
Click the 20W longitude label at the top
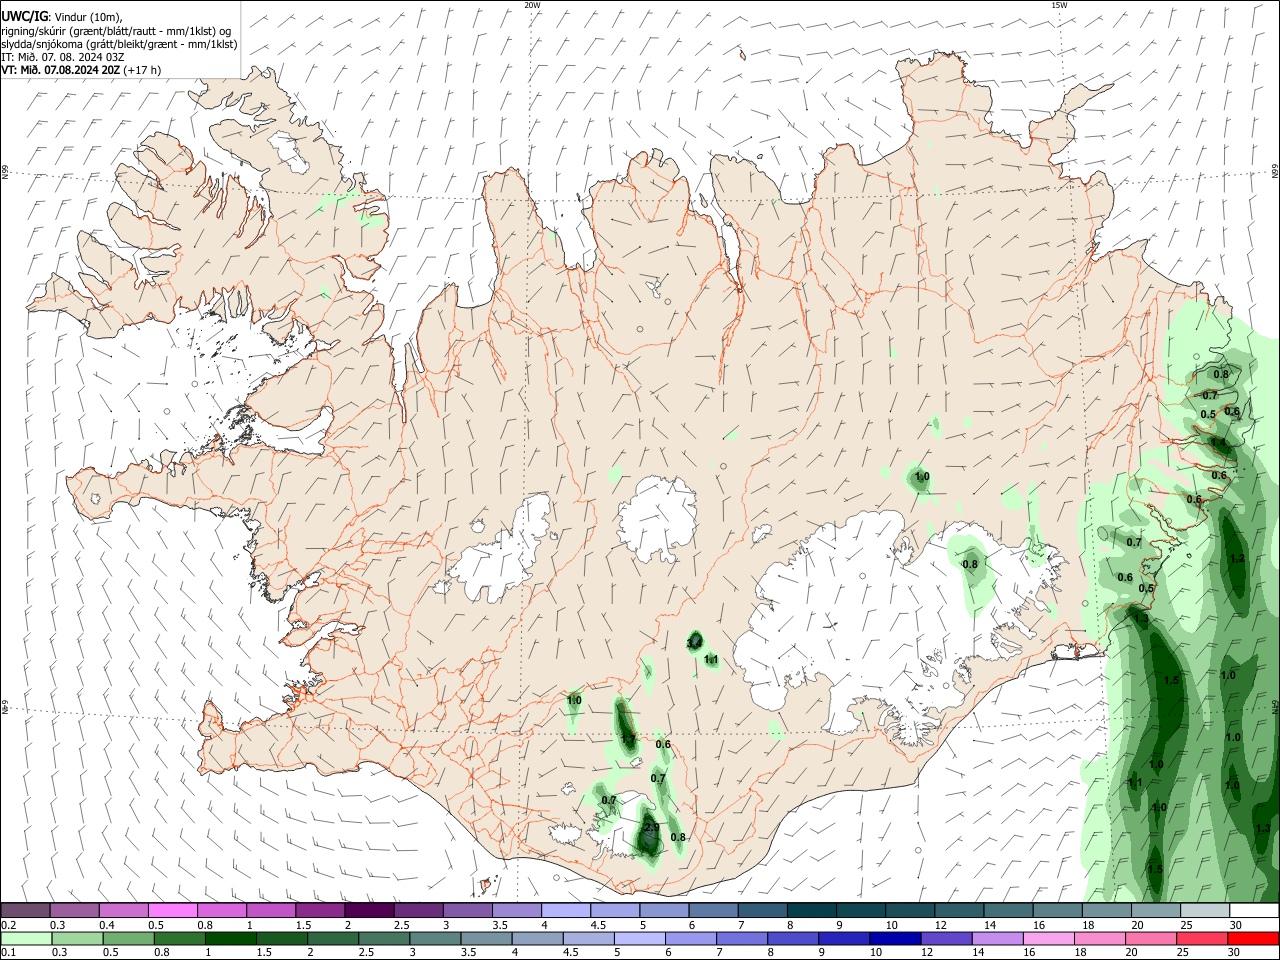point(532,5)
